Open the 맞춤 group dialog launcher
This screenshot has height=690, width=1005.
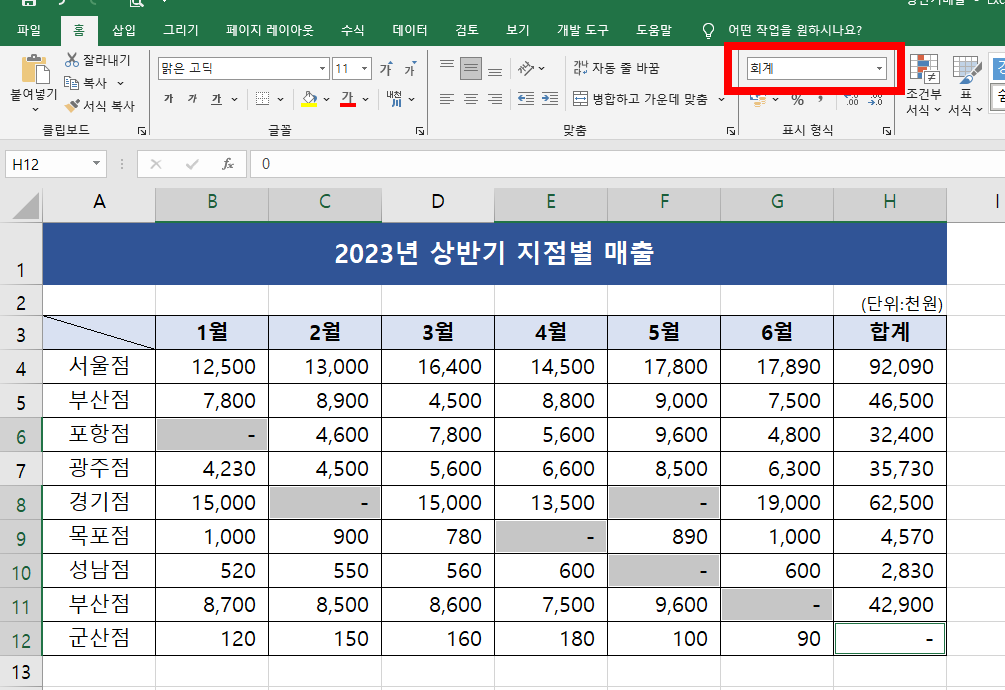731,131
